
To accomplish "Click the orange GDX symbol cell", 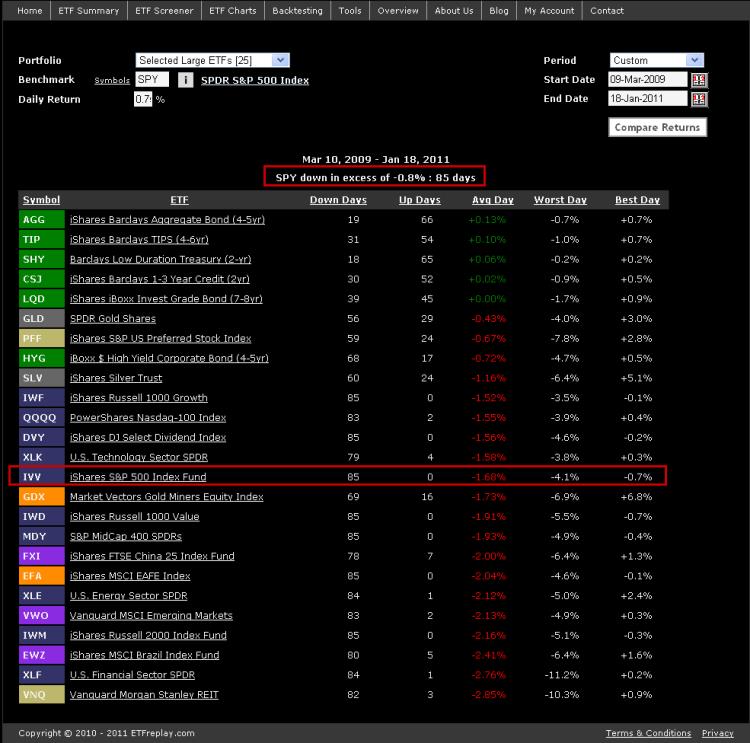I will point(42,497).
